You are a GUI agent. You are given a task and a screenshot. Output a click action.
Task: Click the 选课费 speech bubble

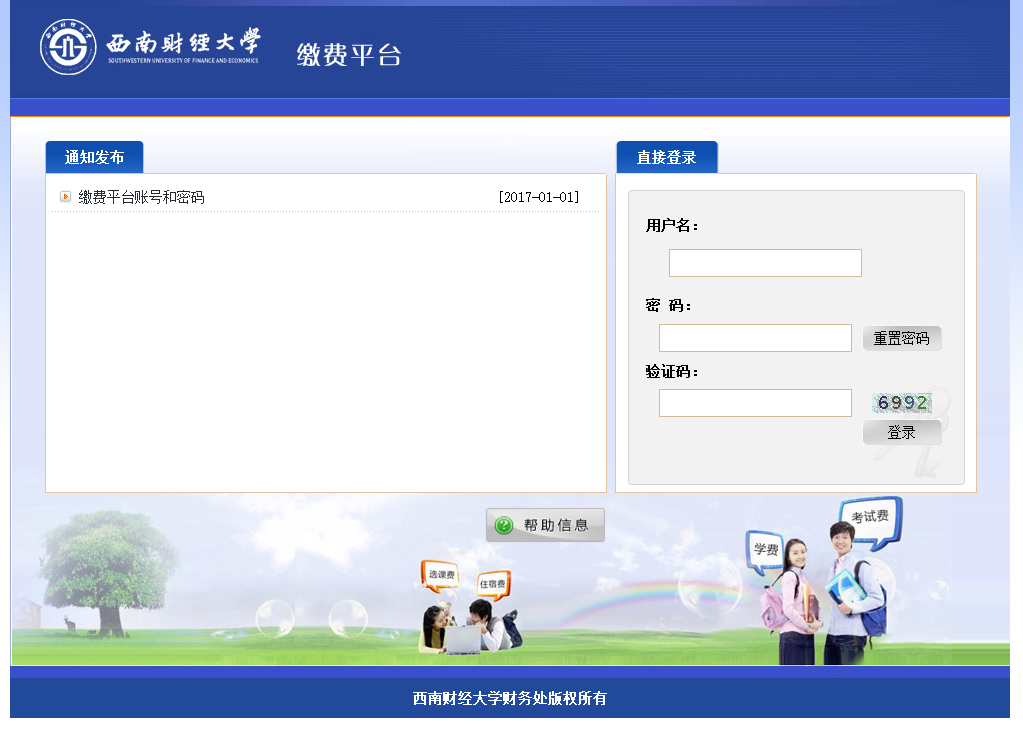[x=440, y=575]
